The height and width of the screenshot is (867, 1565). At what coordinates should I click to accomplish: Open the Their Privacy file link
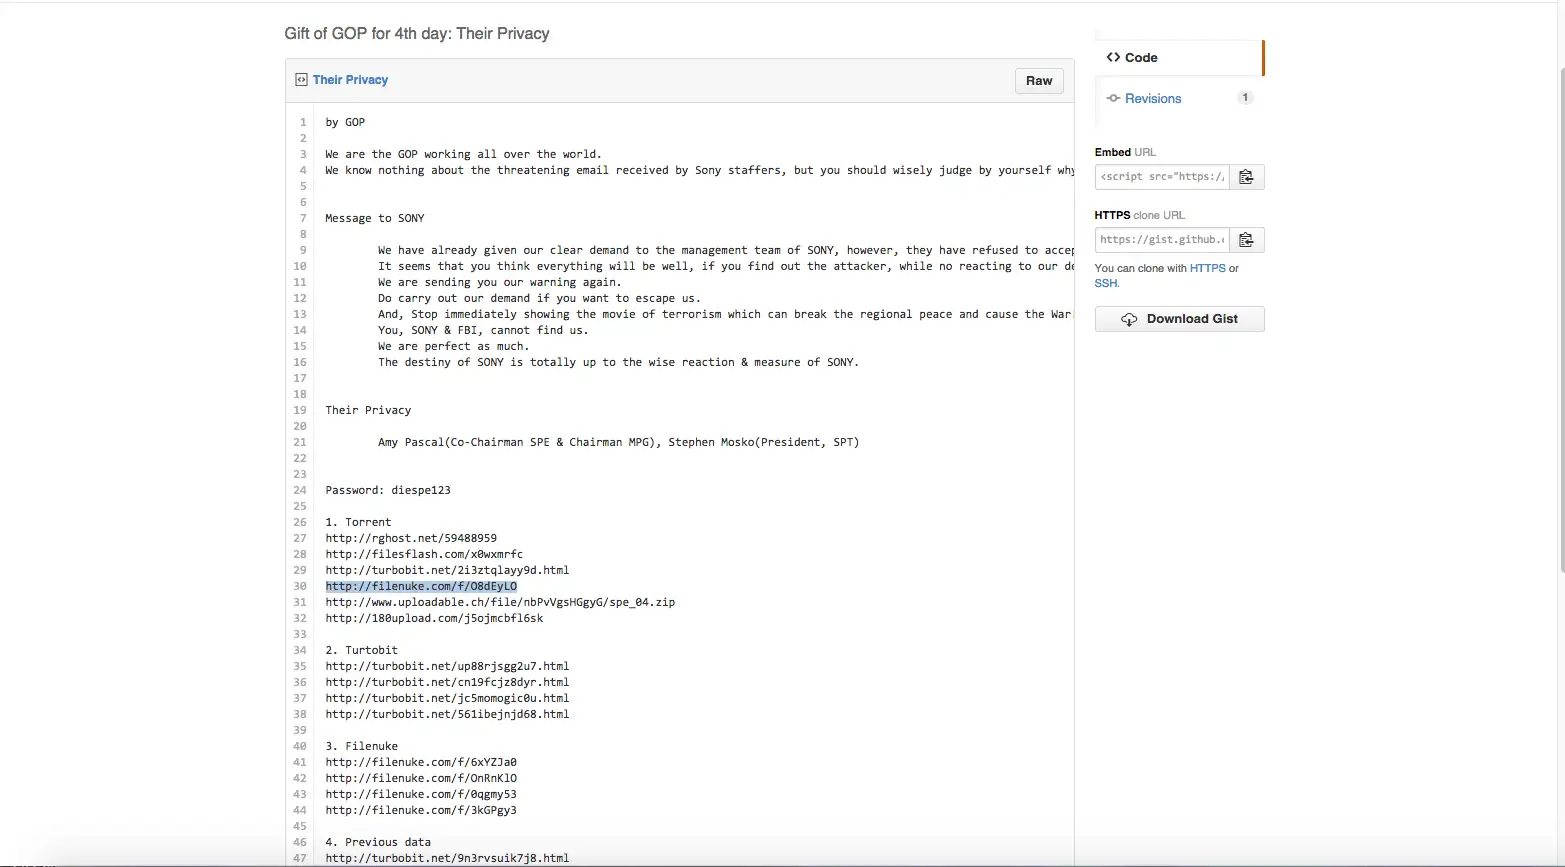[350, 80]
